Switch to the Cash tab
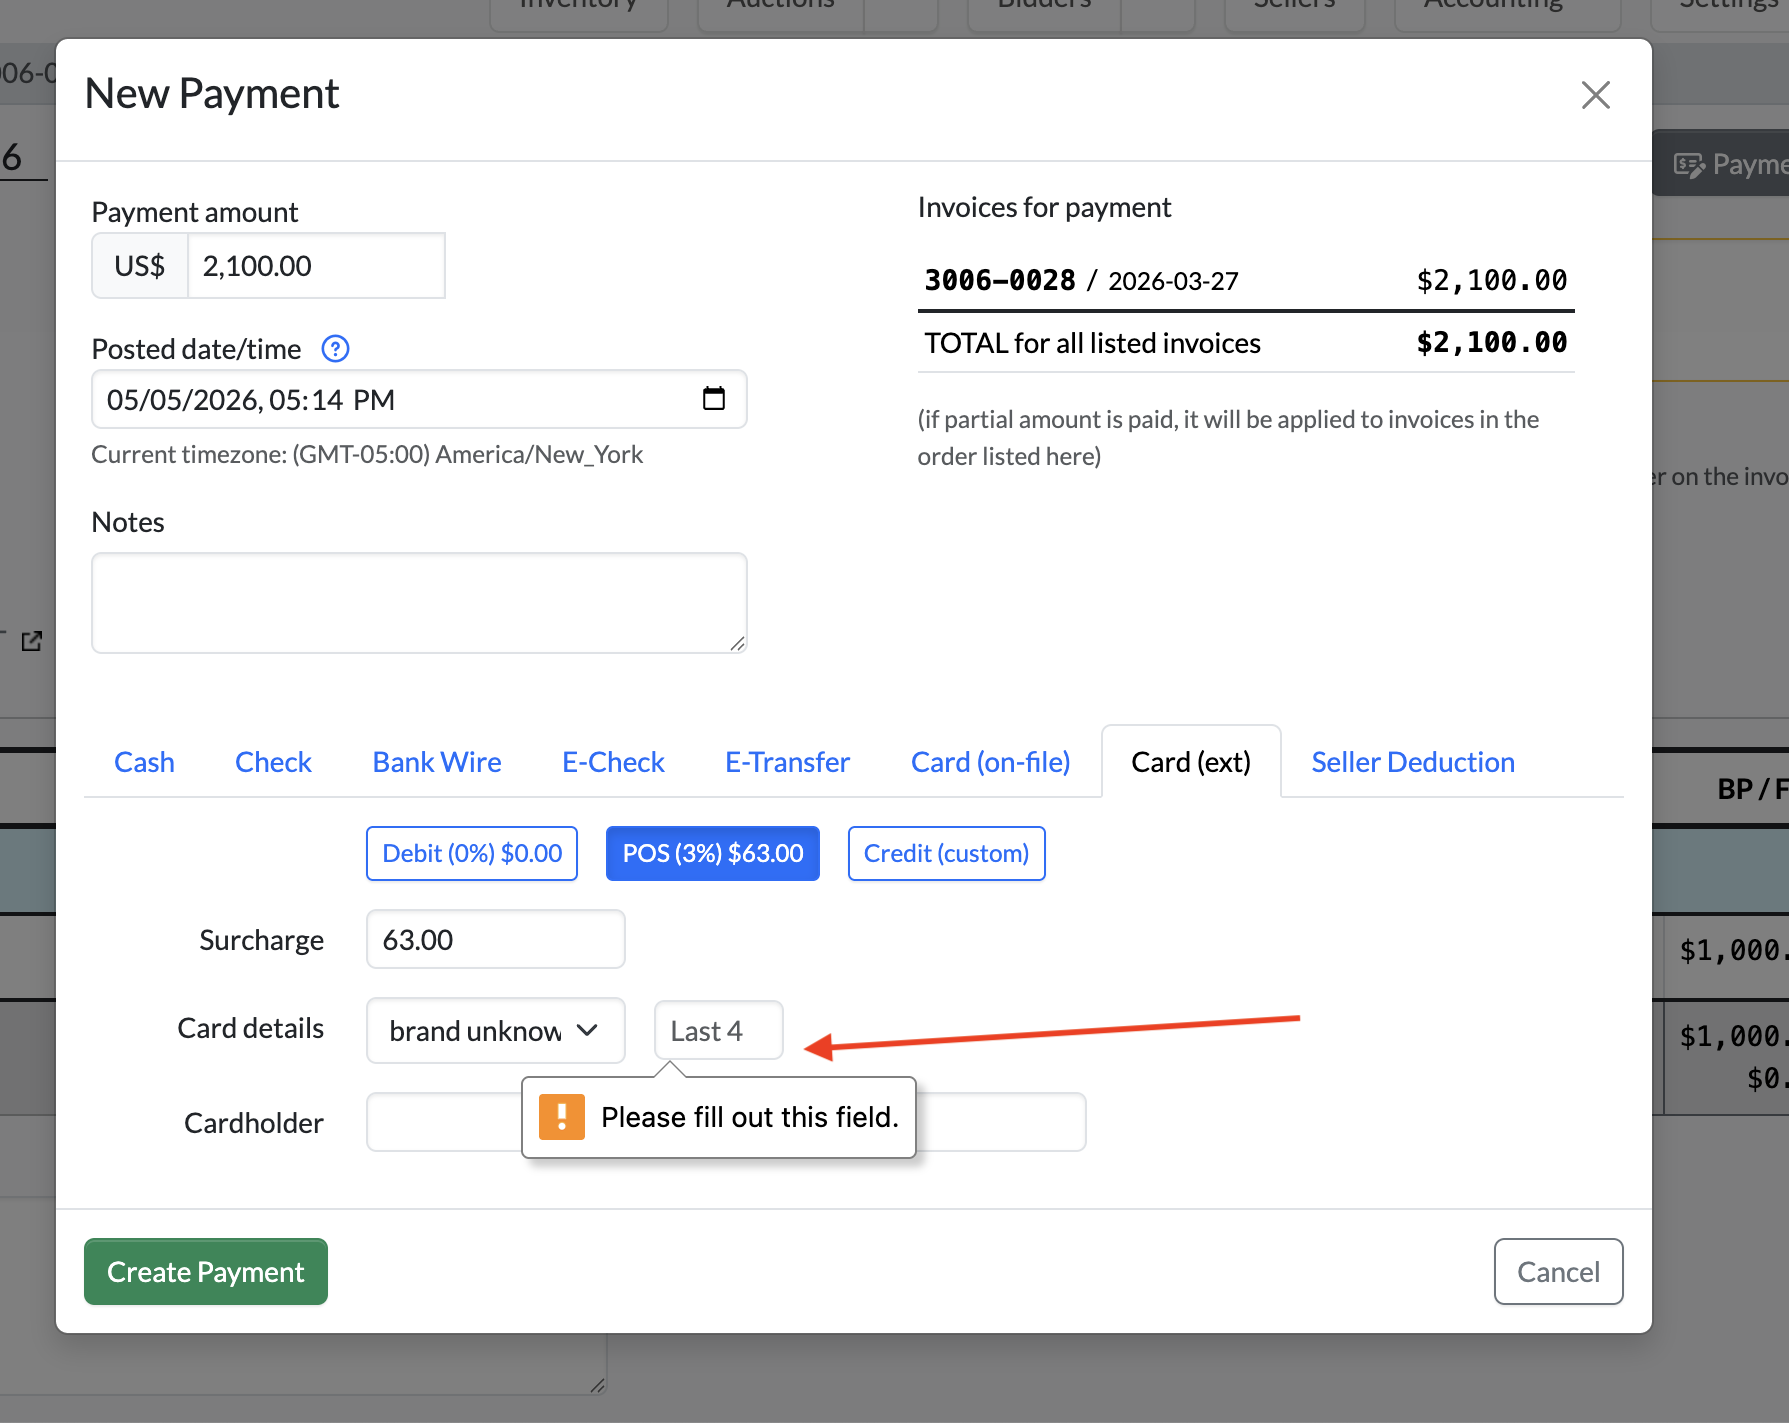This screenshot has width=1789, height=1423. click(x=144, y=762)
